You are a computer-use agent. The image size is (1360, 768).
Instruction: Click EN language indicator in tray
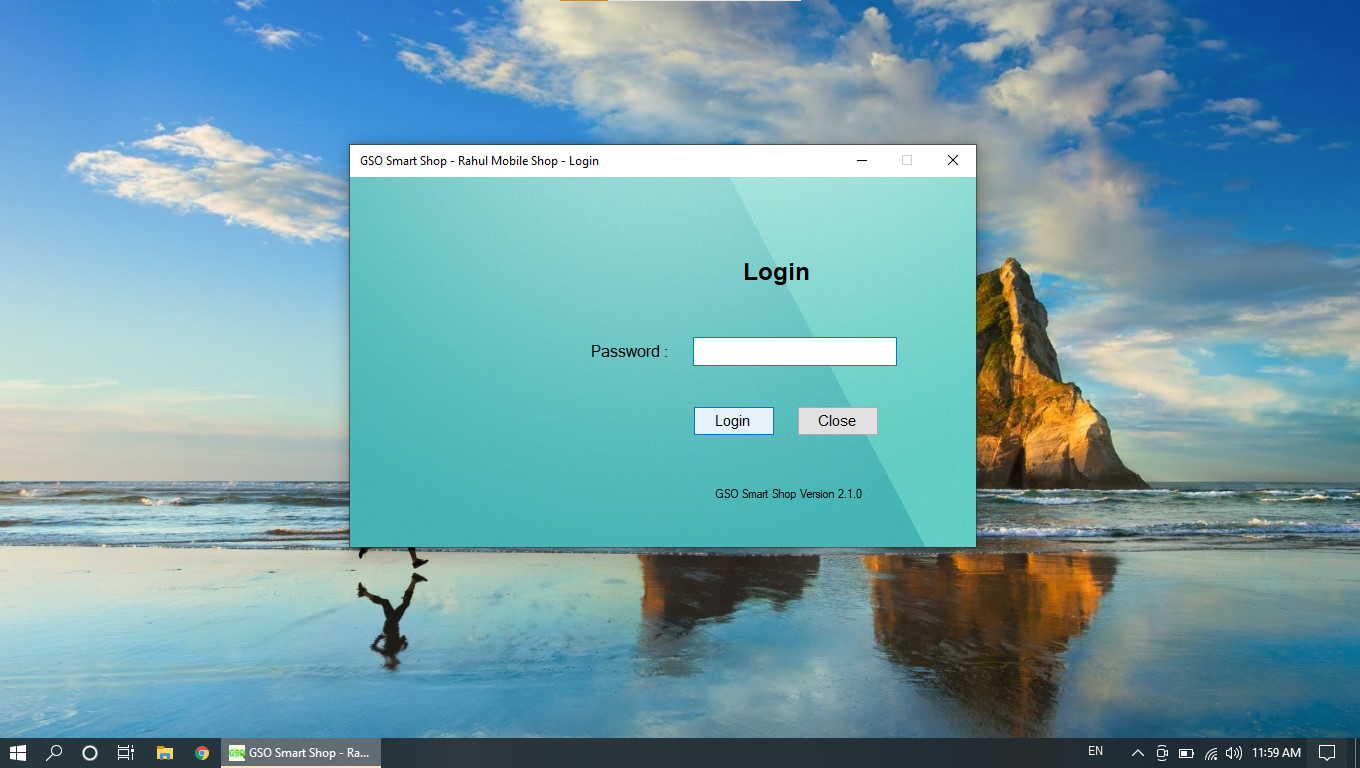tap(1096, 752)
